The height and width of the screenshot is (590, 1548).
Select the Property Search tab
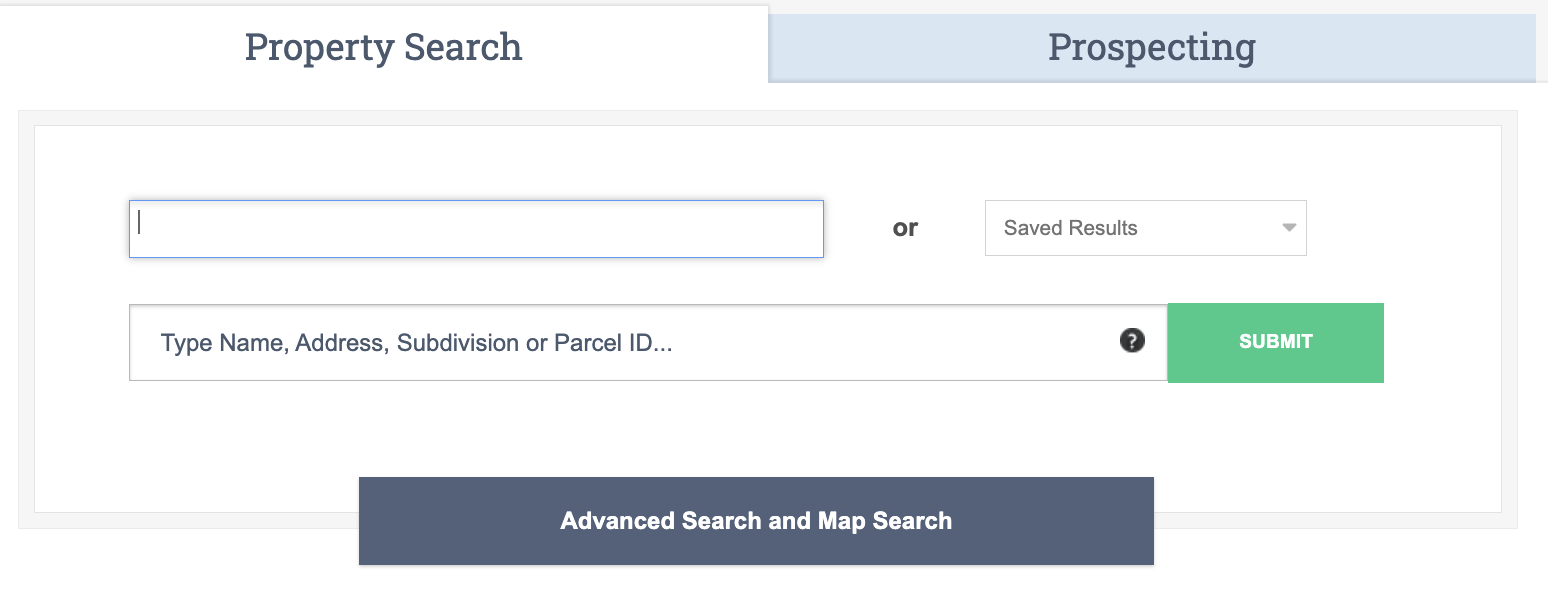[383, 46]
